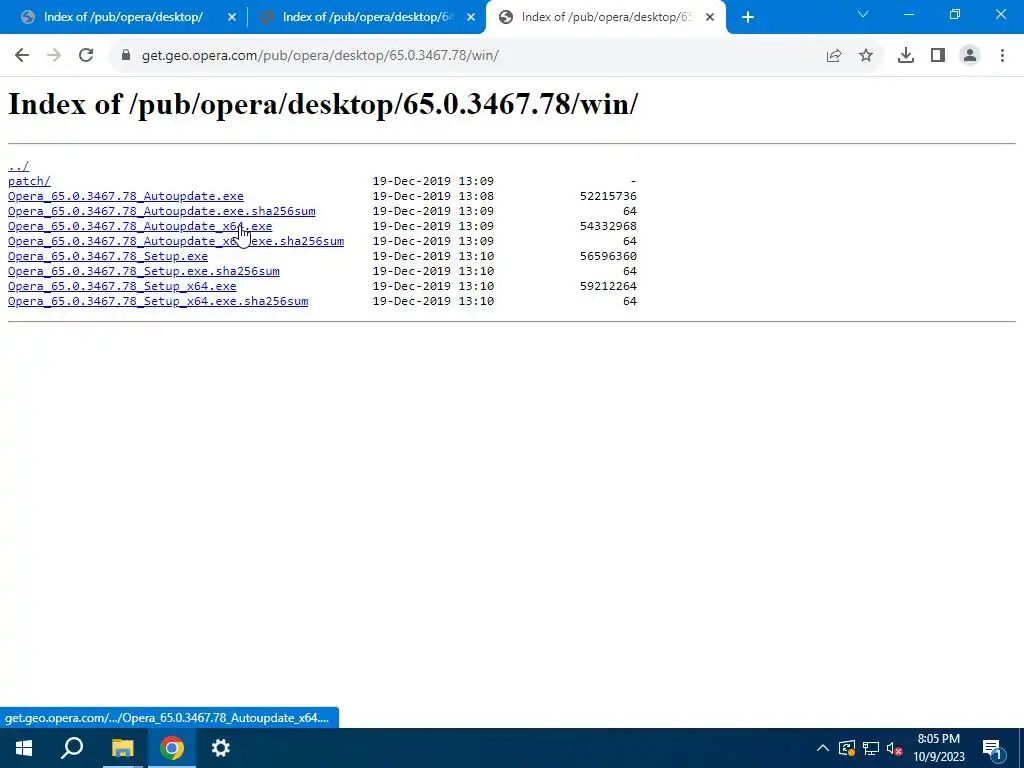Go to parent directory ../
The image size is (1024, 768).
pyautogui.click(x=18, y=166)
